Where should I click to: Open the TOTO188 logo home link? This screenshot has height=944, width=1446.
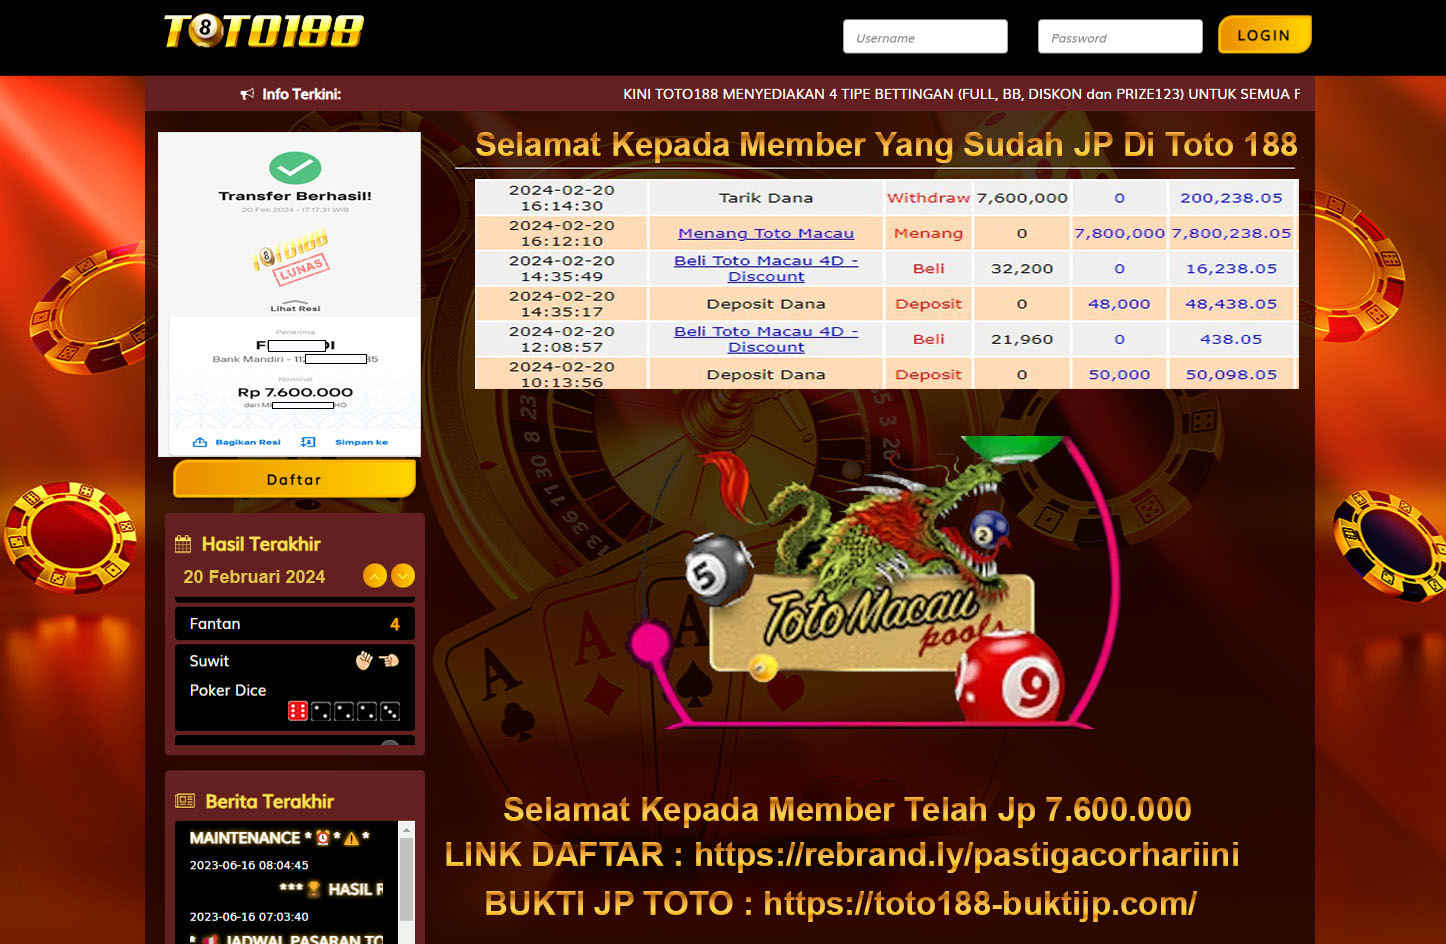pos(264,31)
